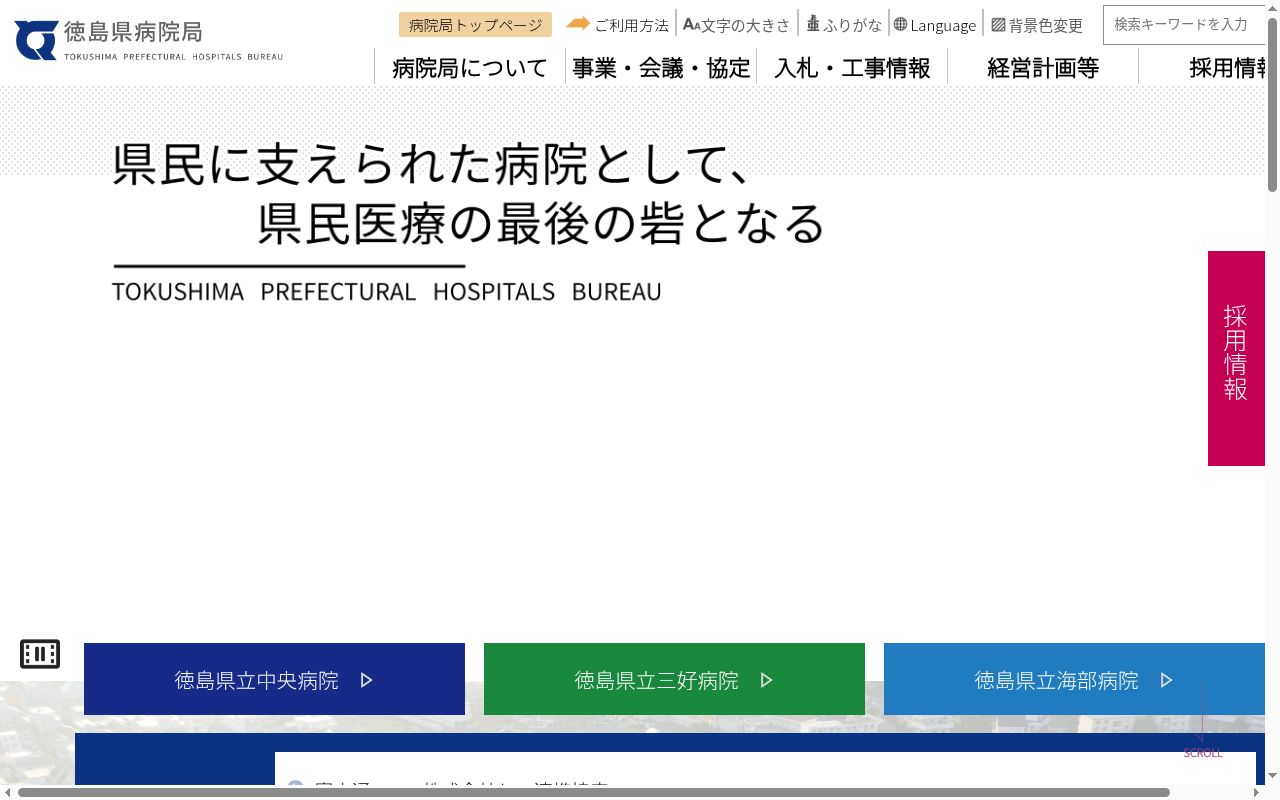Screen dimensions: 1280x800
Task: Open the 採用情報 menu in navigation bar
Action: click(1203, 67)
